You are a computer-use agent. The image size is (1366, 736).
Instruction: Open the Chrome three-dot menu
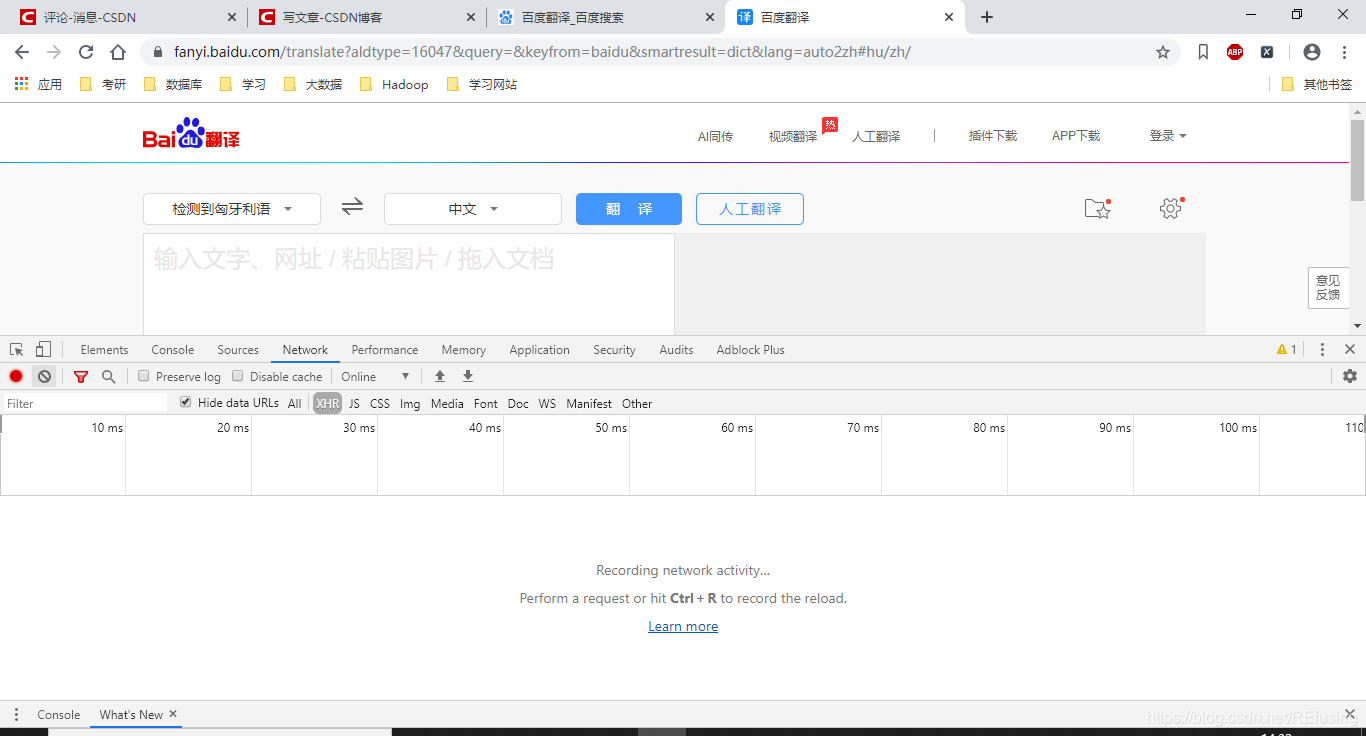point(1344,52)
